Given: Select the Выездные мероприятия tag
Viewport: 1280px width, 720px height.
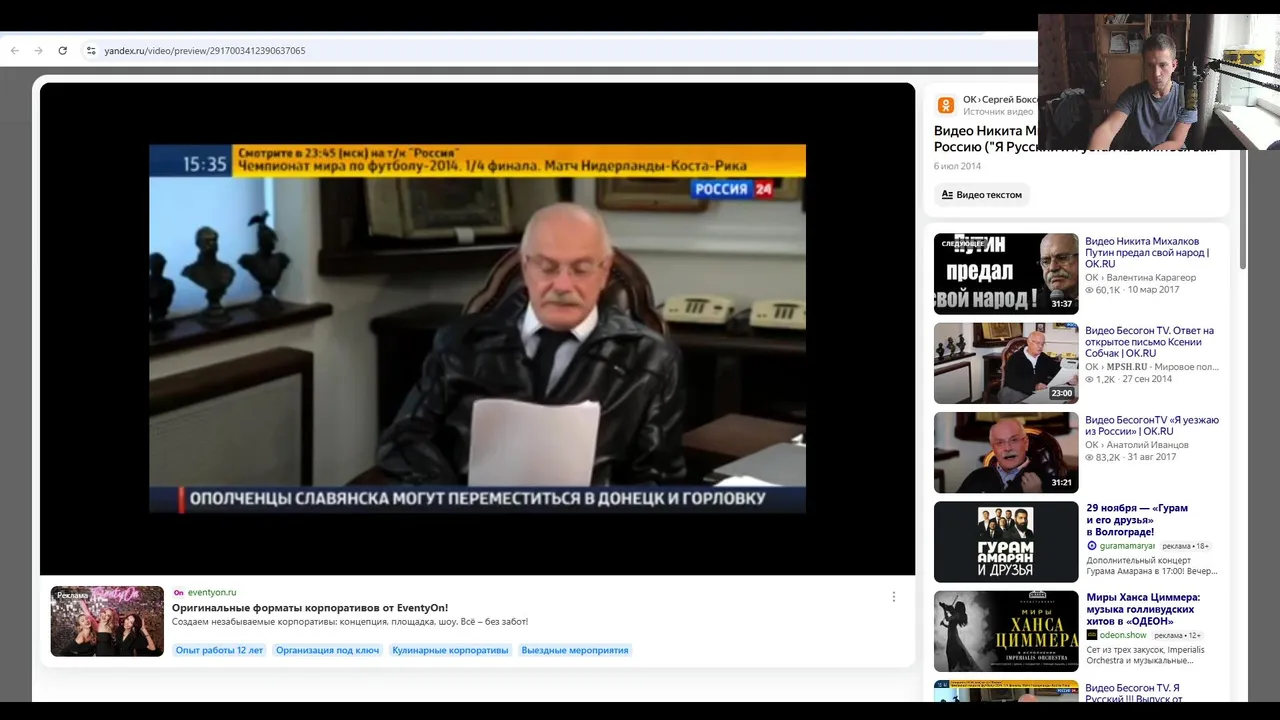Looking at the screenshot, I should 575,650.
